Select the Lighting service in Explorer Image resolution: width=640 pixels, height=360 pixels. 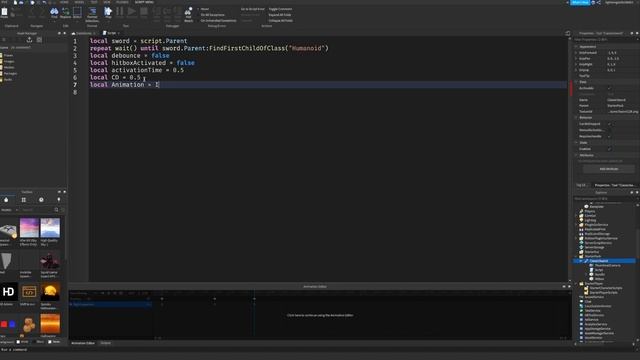click(590, 220)
